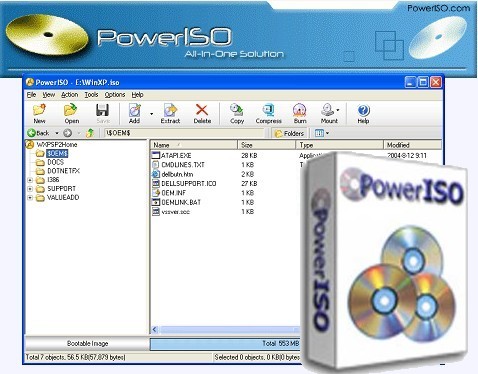This screenshot has height=374, width=478.
Task: Select the OEMLINK.BAT file
Action: coord(181,202)
